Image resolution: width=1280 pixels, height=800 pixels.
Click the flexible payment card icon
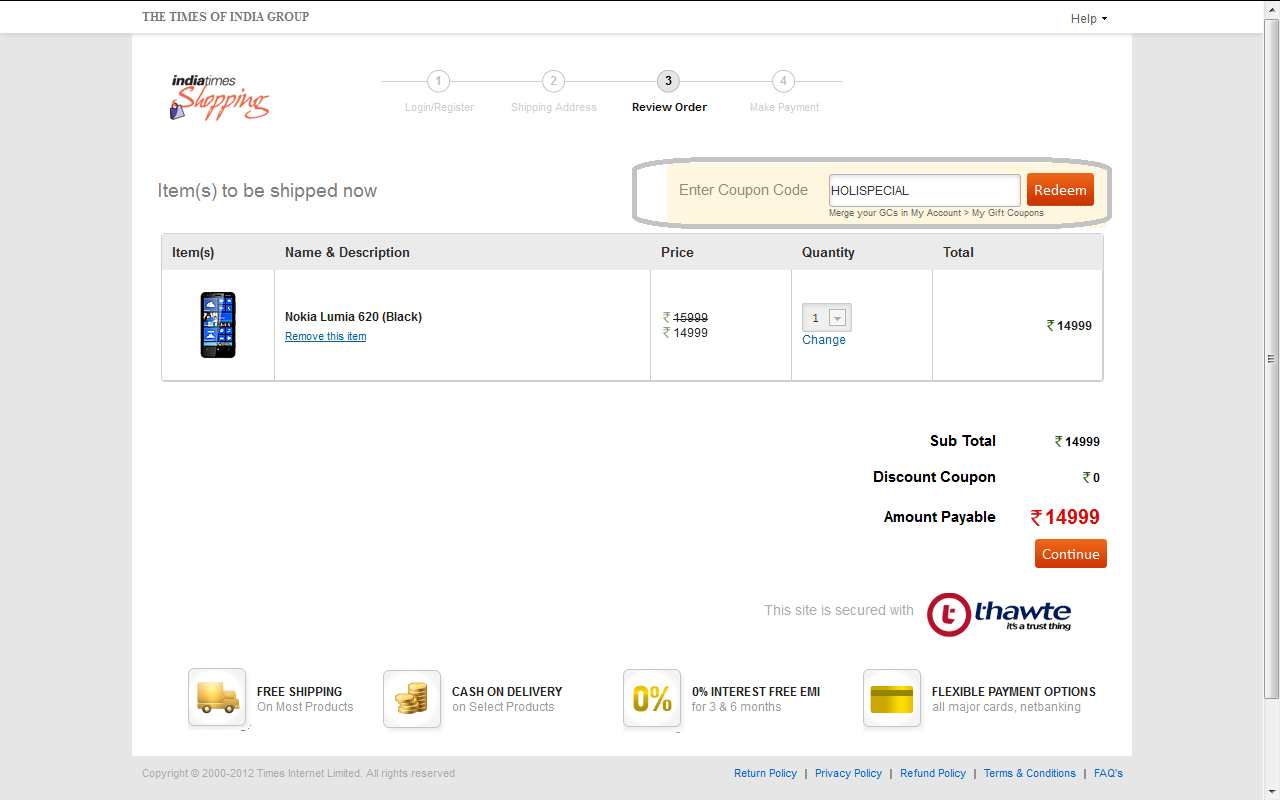tap(892, 698)
